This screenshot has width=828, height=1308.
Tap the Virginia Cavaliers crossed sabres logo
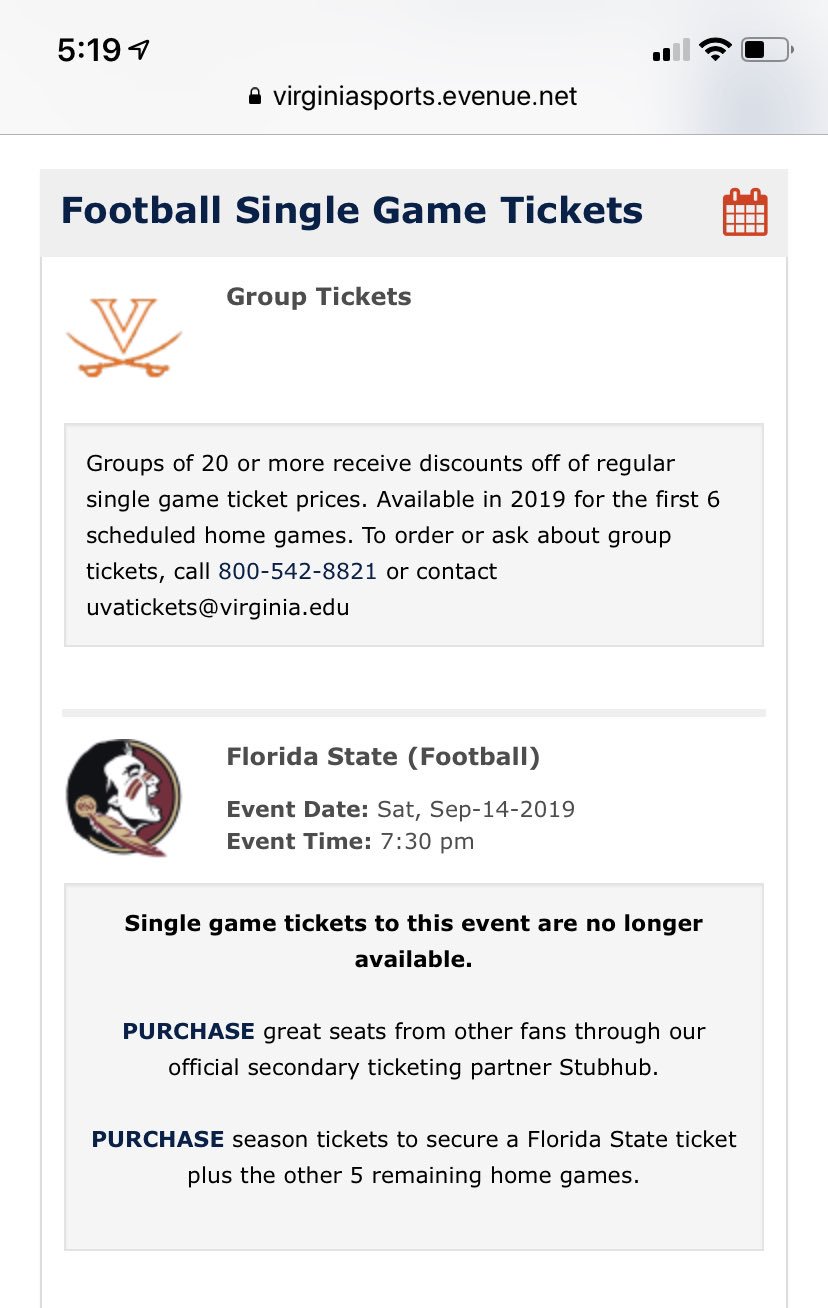pyautogui.click(x=124, y=337)
